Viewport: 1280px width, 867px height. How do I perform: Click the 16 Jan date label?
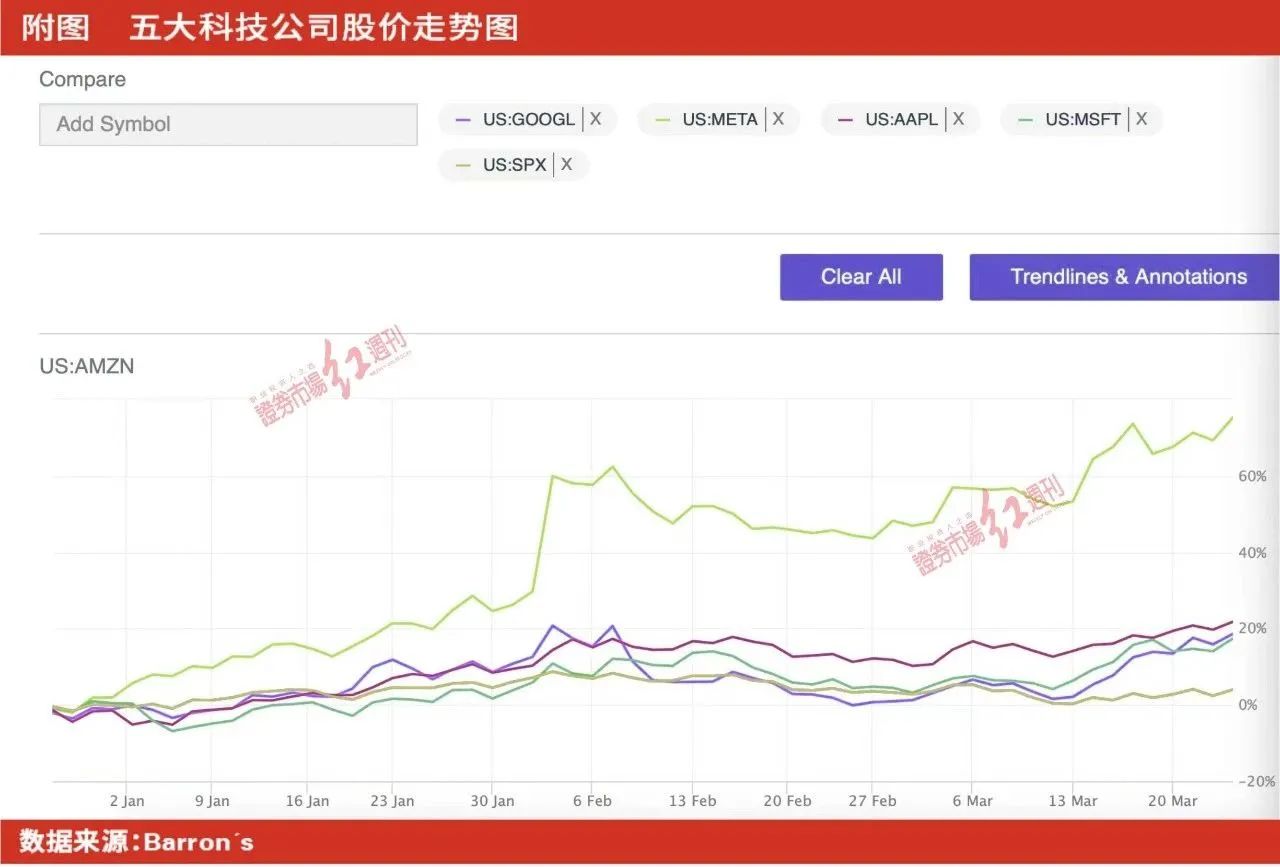click(307, 801)
